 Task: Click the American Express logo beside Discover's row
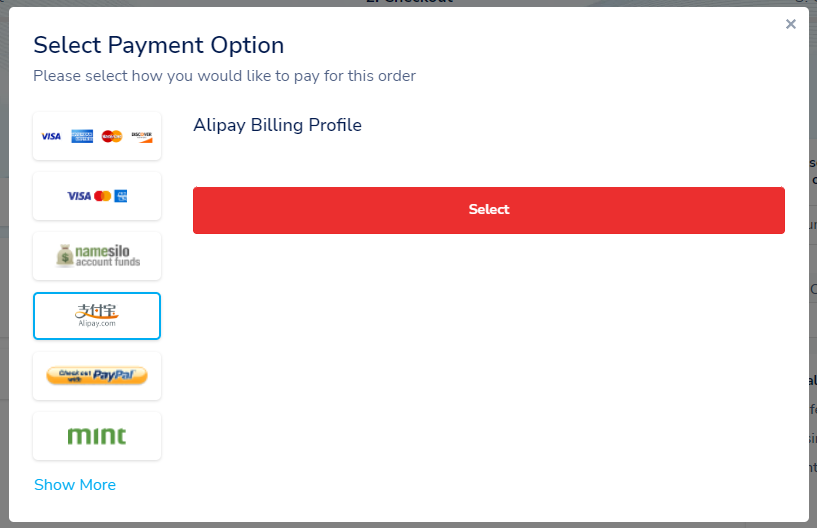click(x=81, y=136)
